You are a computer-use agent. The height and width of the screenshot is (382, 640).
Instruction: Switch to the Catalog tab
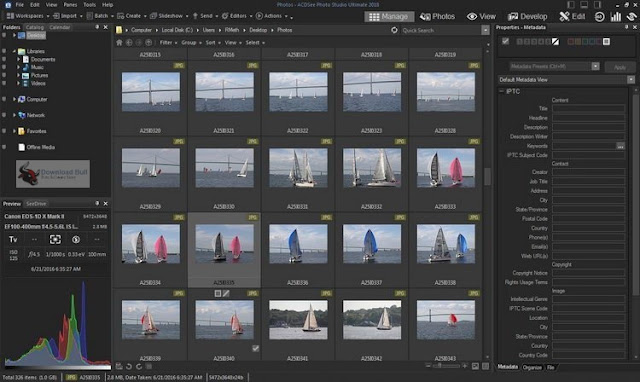coord(34,27)
